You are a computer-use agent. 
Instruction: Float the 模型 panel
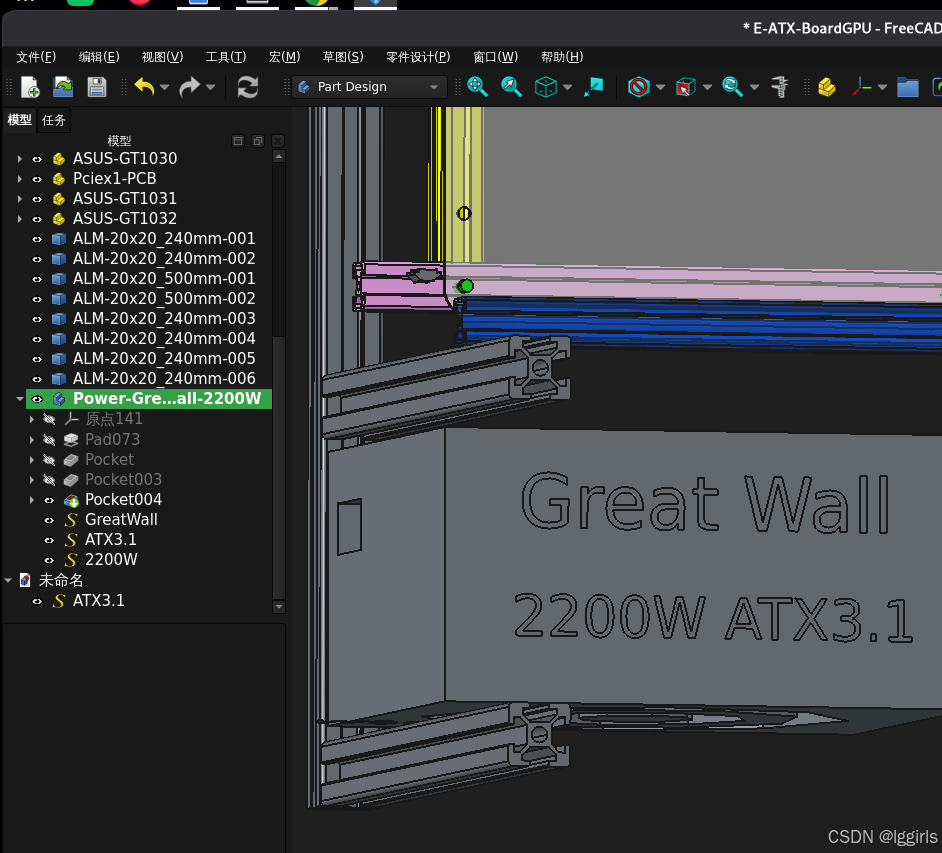coord(258,141)
